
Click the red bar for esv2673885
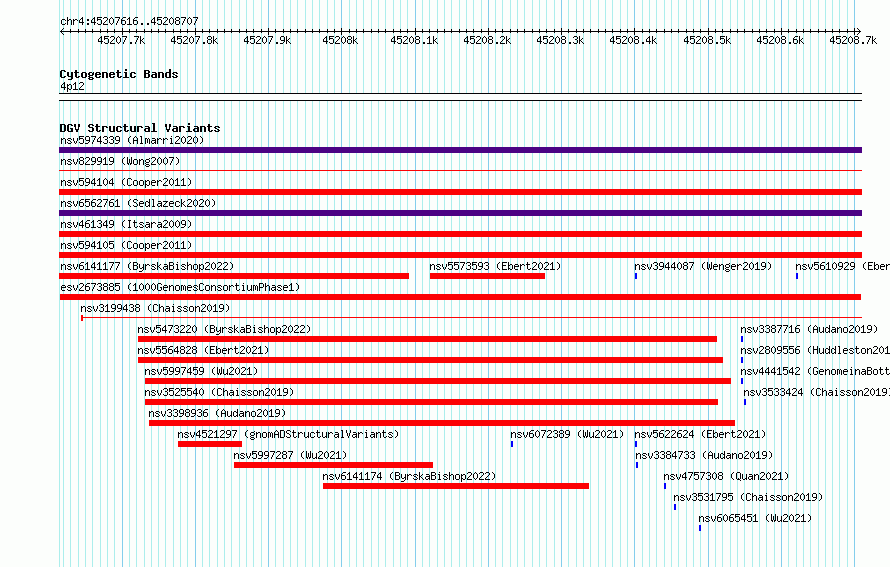460,297
